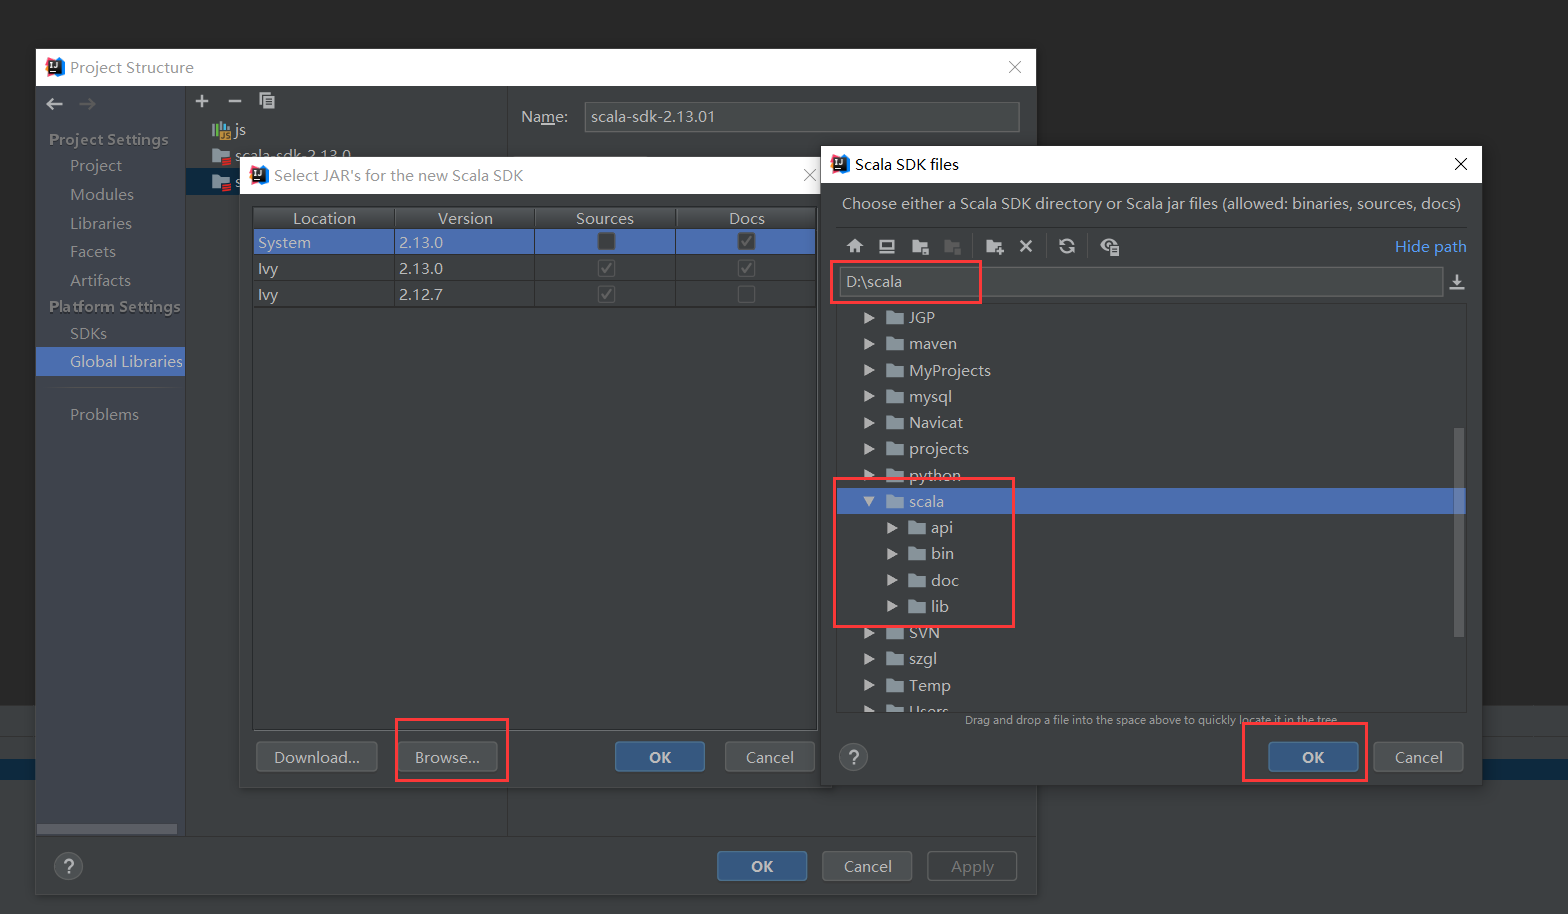Open Modules settings section
Image resolution: width=1568 pixels, height=914 pixels.
101,195
